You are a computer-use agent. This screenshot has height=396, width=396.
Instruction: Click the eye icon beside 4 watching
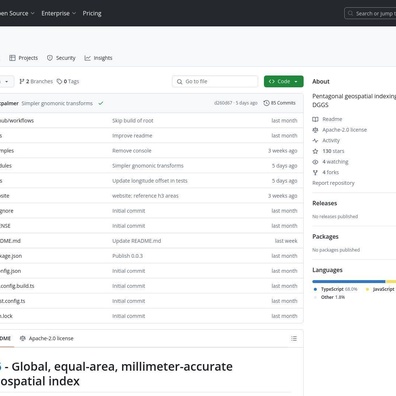pyautogui.click(x=315, y=162)
